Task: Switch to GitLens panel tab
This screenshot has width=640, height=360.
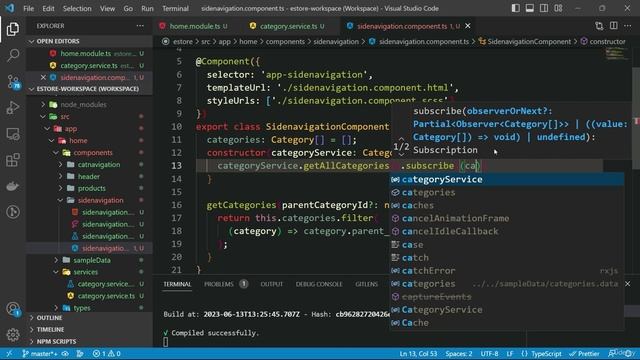Action: point(366,284)
